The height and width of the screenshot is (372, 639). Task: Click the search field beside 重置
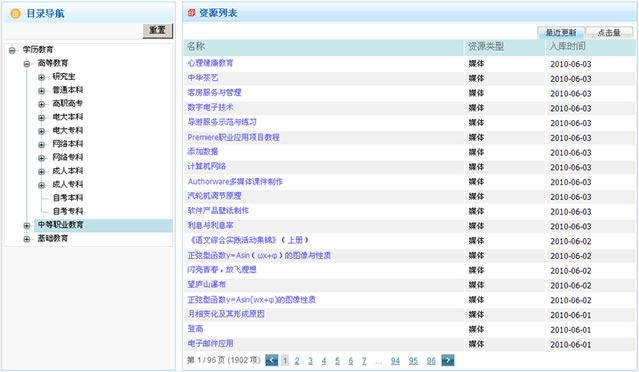73,31
